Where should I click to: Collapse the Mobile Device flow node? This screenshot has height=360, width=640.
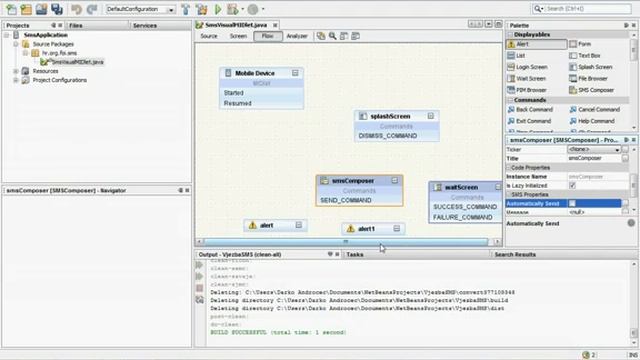pos(295,73)
